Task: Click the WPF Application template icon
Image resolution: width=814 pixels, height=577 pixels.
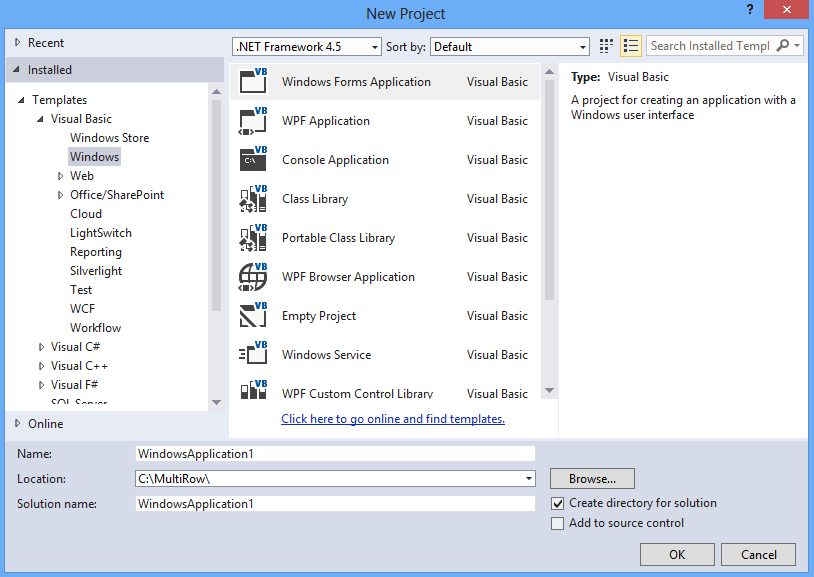Action: tap(253, 120)
